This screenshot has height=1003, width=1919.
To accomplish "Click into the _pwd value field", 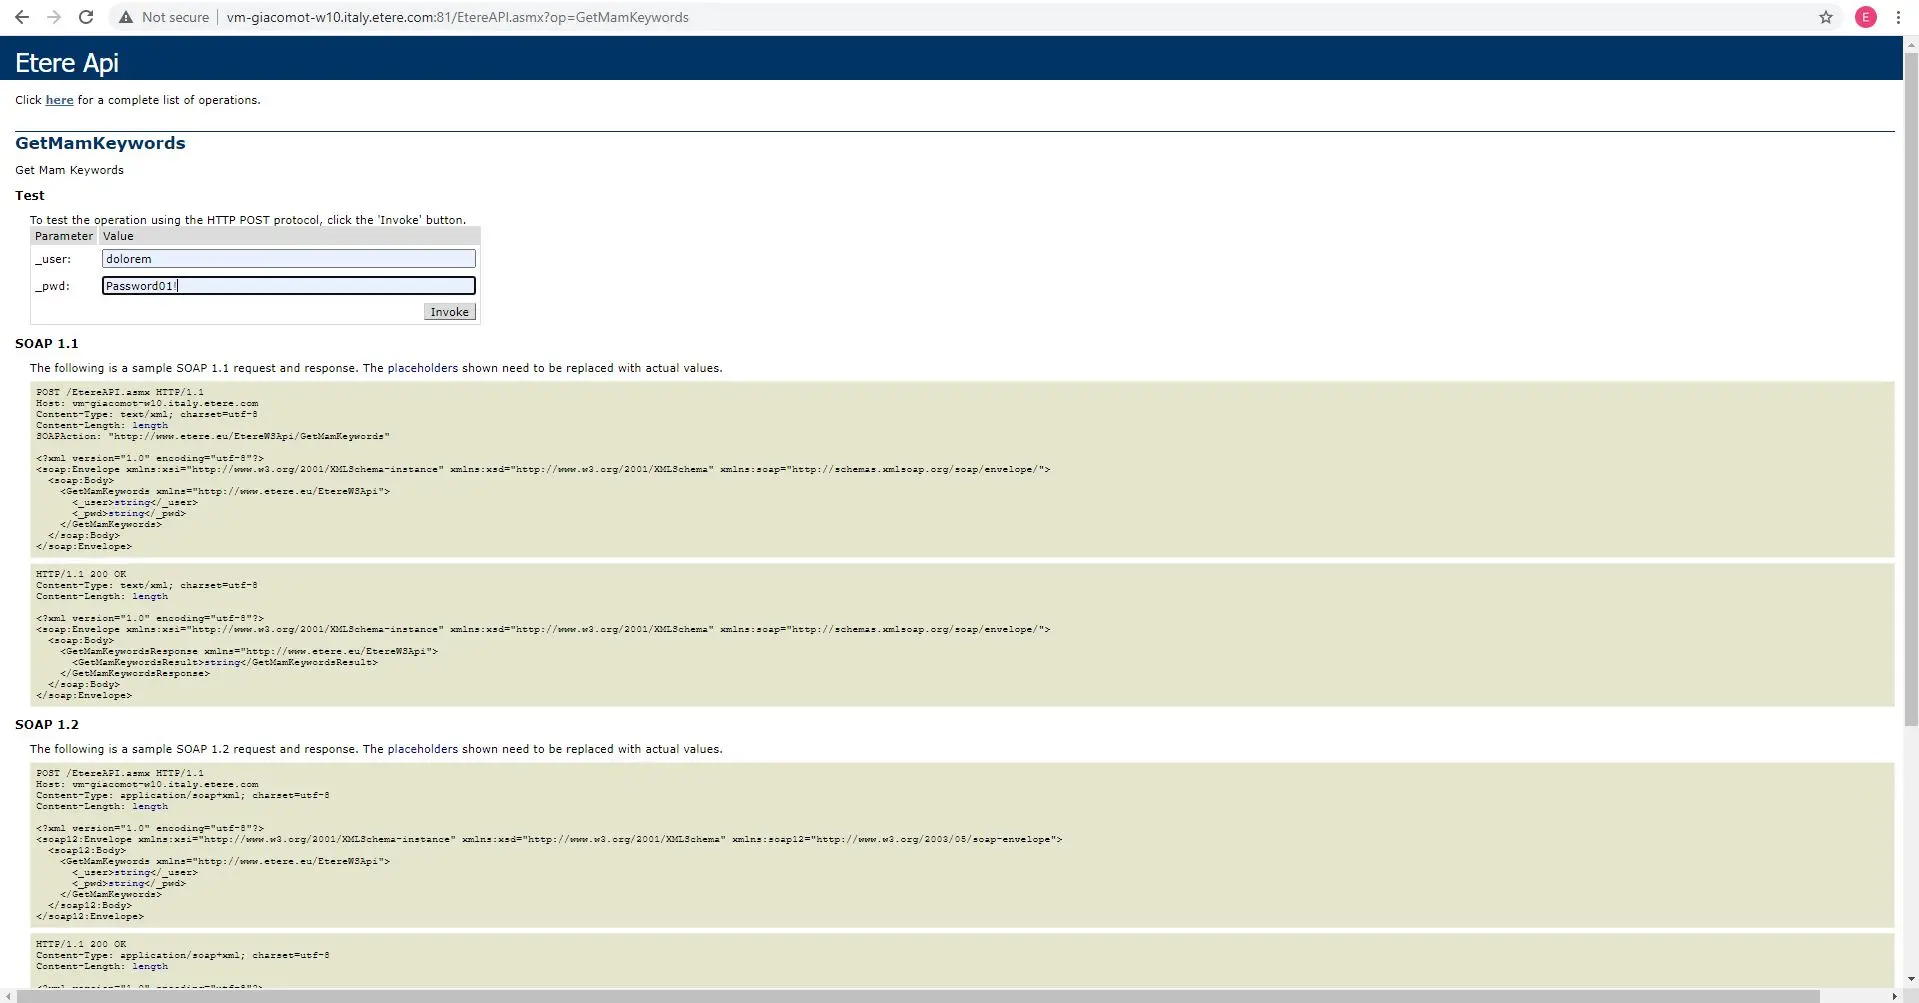I will tap(288, 286).
